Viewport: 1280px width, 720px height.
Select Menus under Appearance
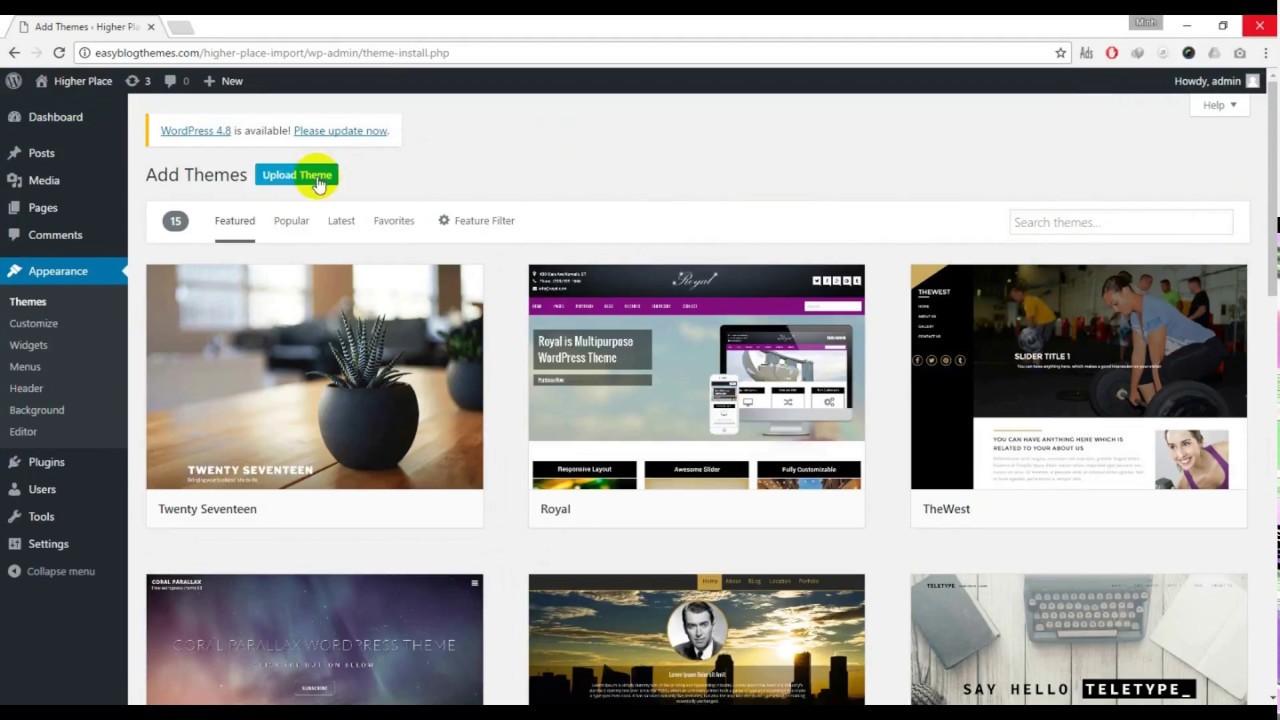point(25,367)
